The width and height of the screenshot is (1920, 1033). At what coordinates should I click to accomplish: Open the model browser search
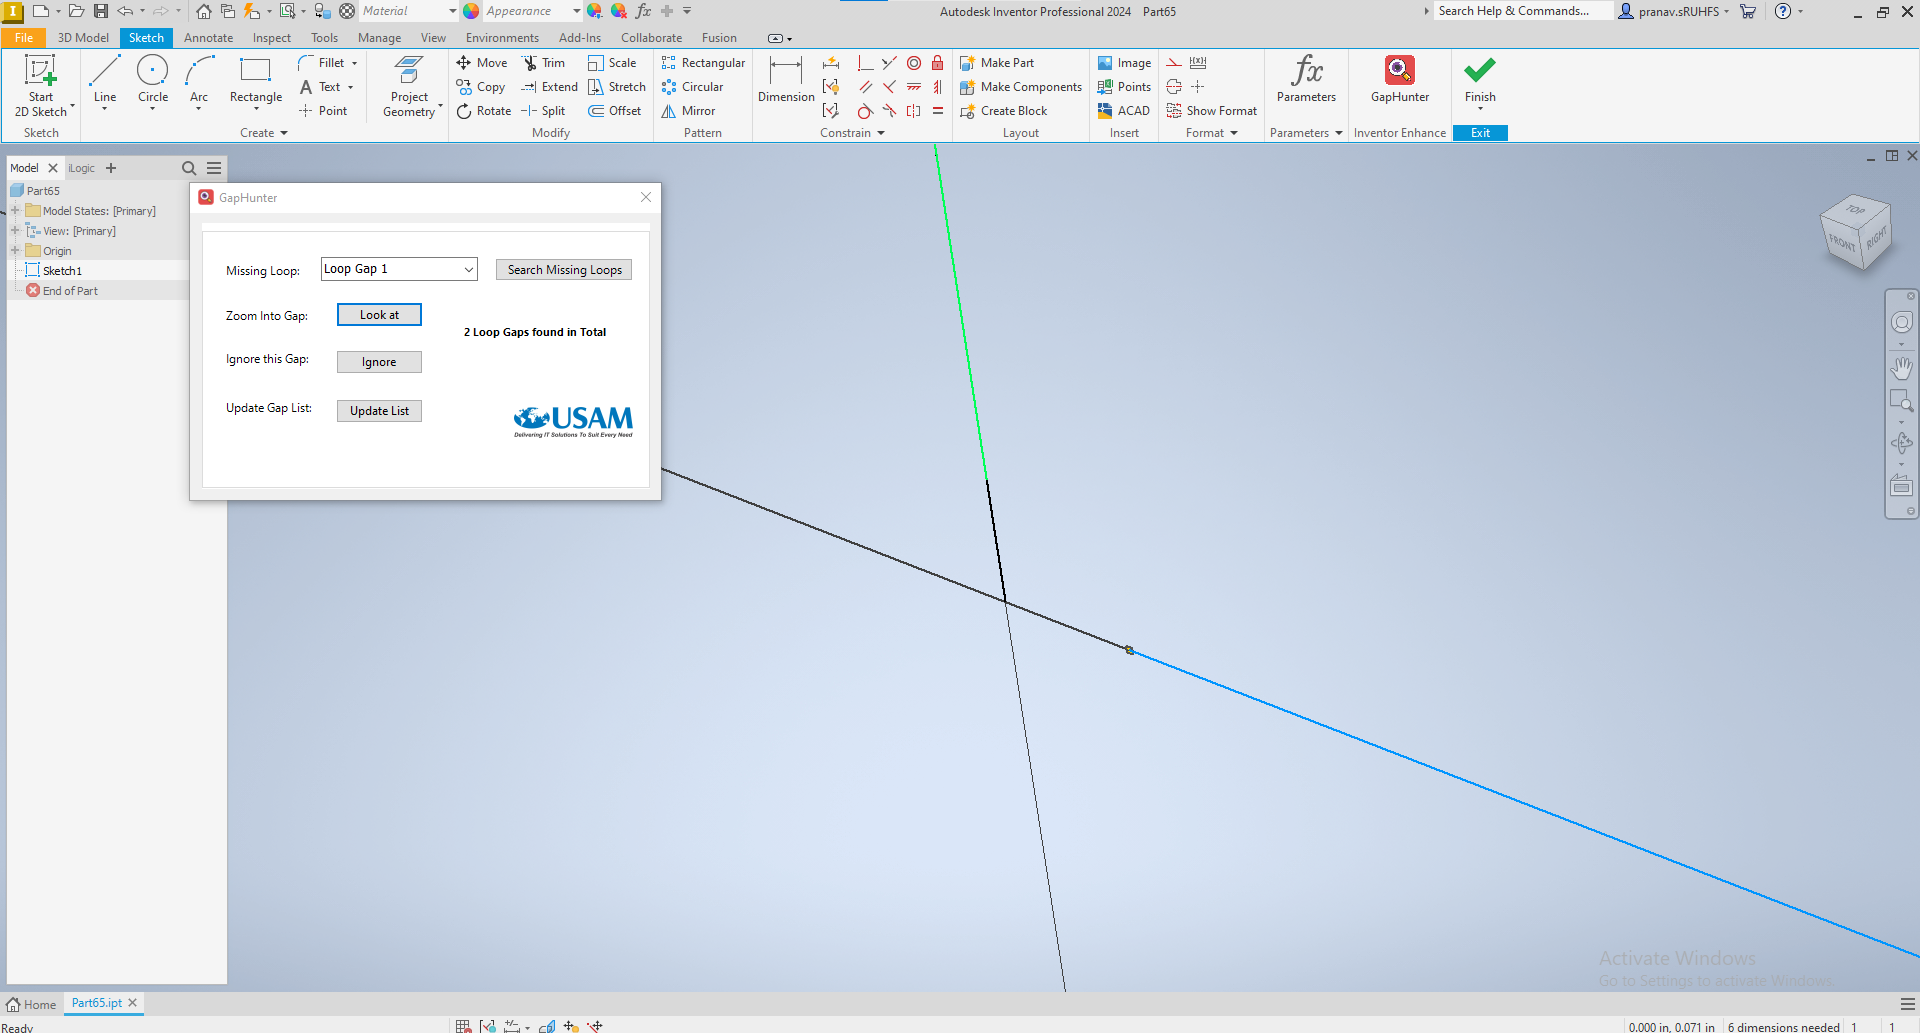[x=189, y=168]
